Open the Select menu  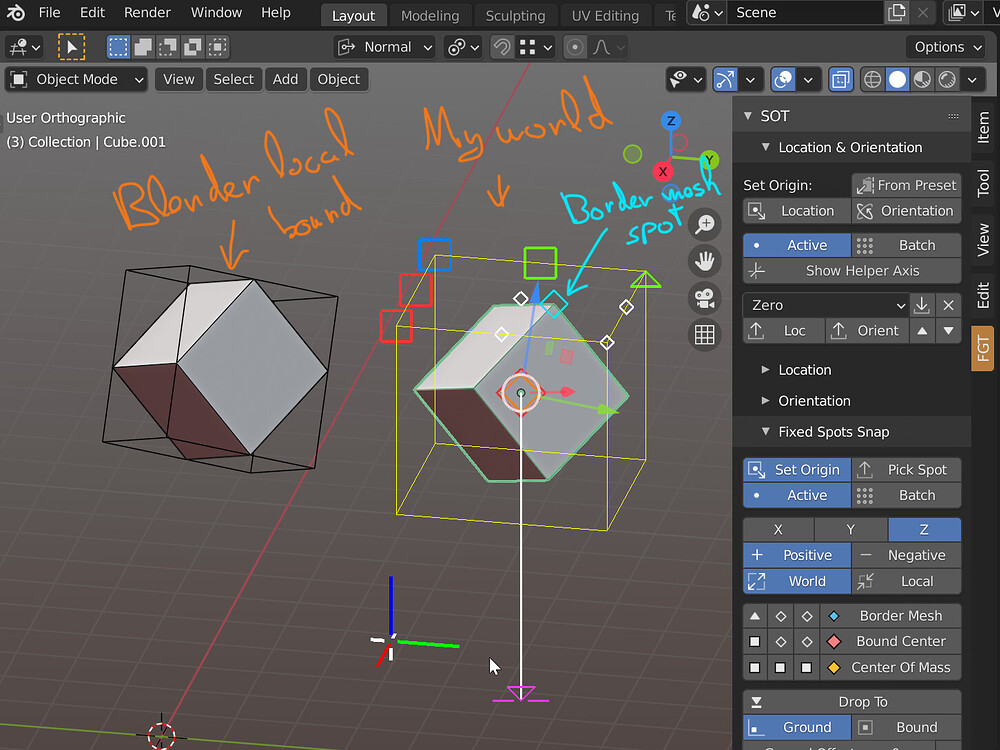click(x=233, y=79)
